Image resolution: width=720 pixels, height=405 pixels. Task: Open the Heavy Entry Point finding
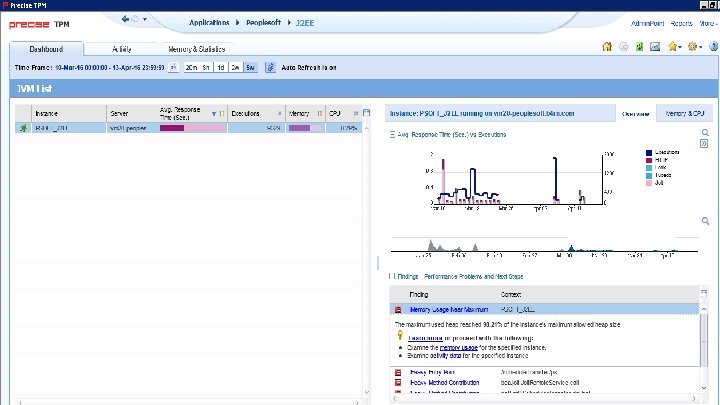[432, 372]
